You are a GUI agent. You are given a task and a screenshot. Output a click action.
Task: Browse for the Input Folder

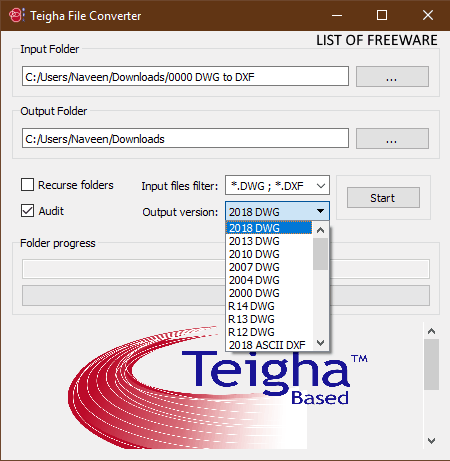tap(392, 76)
